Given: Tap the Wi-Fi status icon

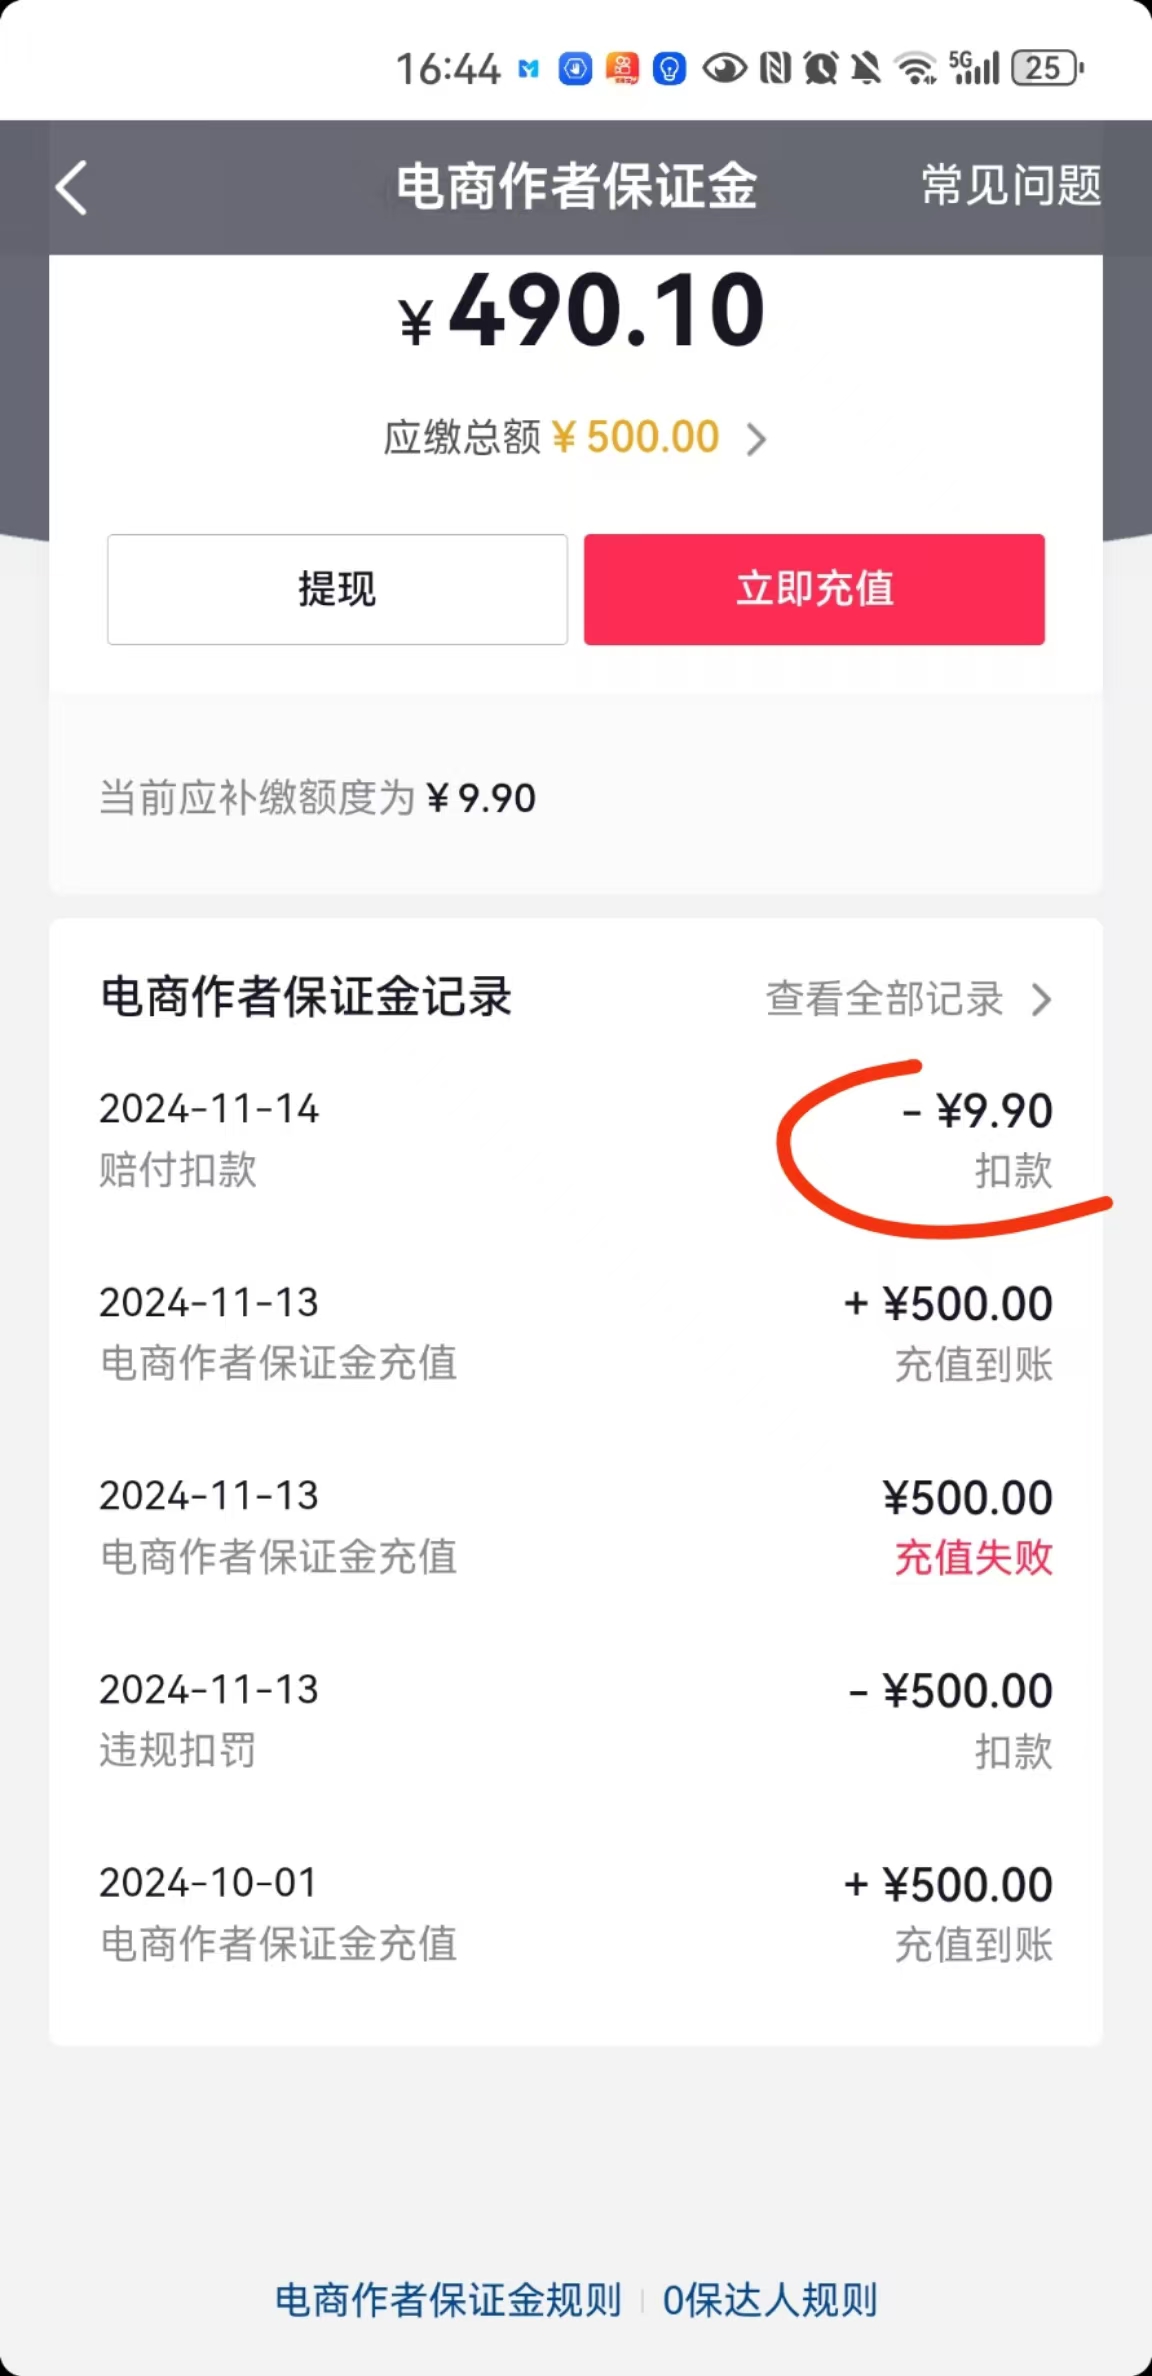Looking at the screenshot, I should (x=915, y=68).
